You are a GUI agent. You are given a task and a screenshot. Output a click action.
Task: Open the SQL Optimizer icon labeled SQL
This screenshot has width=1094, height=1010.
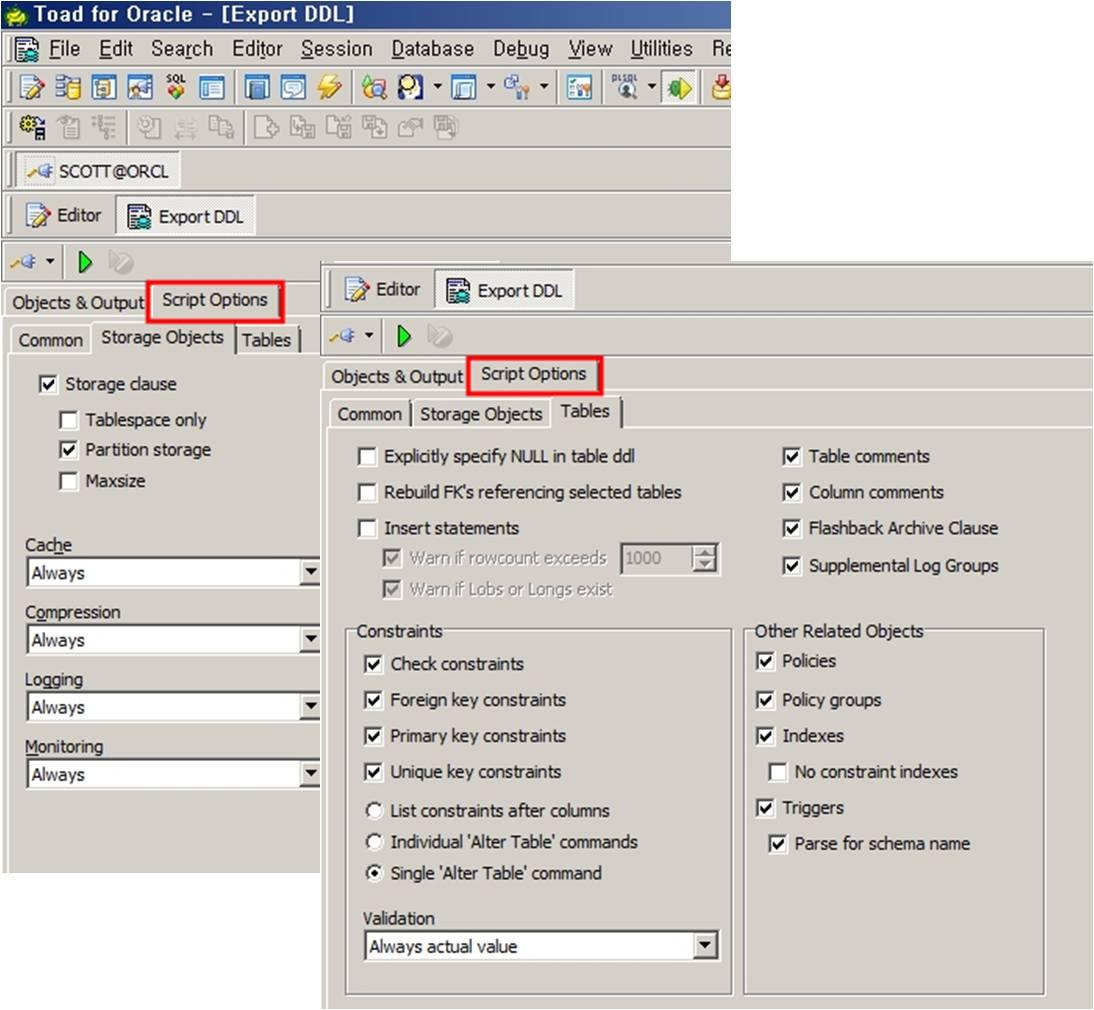pos(176,88)
